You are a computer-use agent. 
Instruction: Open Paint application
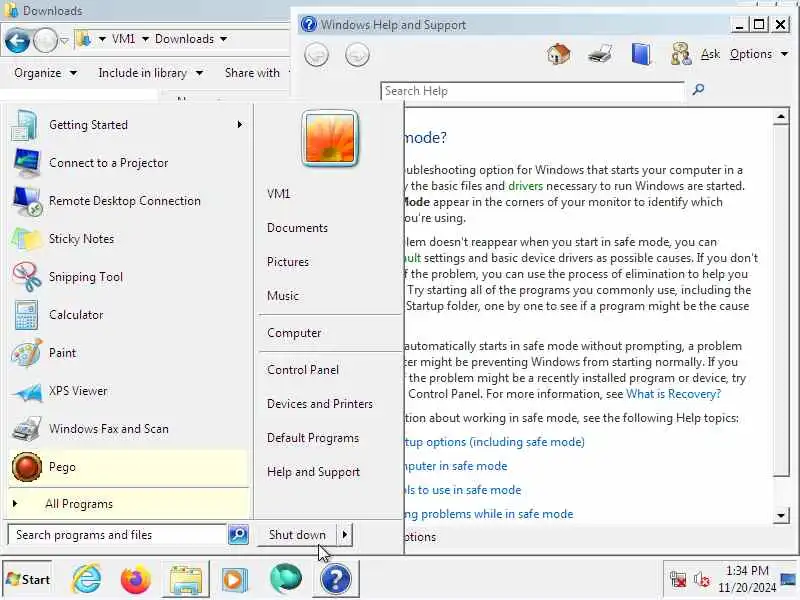pyautogui.click(x=128, y=353)
